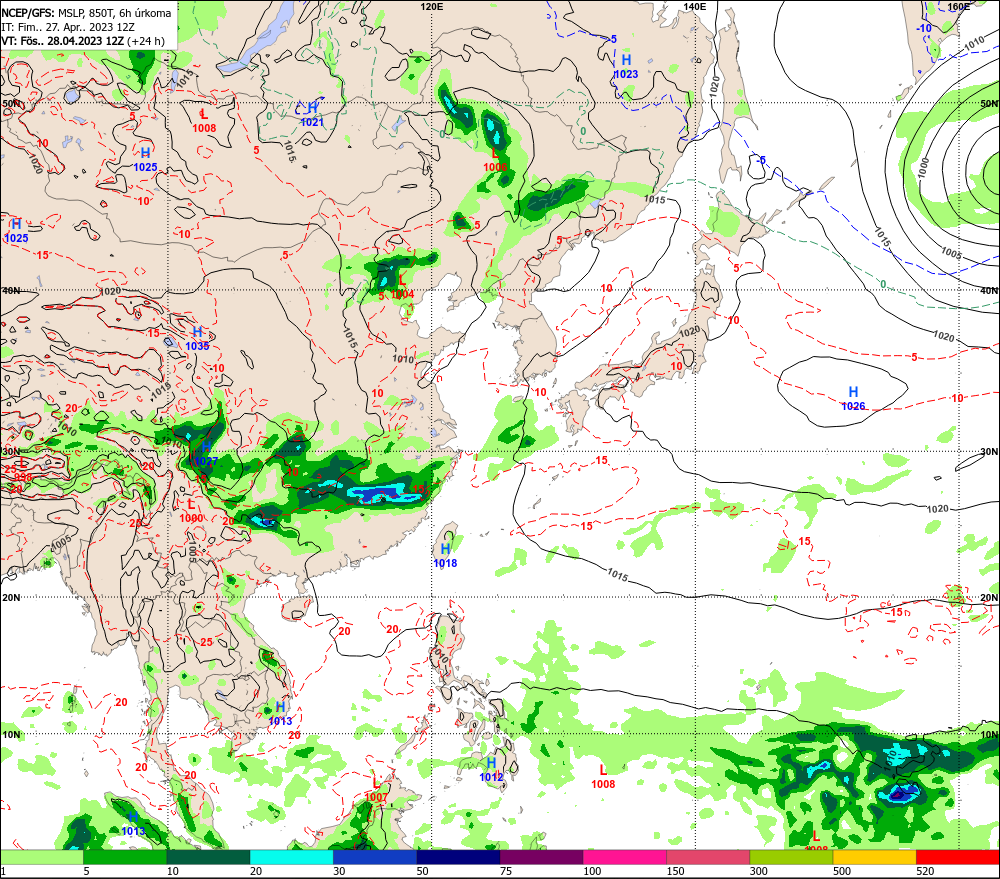Select the cyan 20 mm legend swatch
Image resolution: width=1000 pixels, height=879 pixels.
pyautogui.click(x=291, y=857)
